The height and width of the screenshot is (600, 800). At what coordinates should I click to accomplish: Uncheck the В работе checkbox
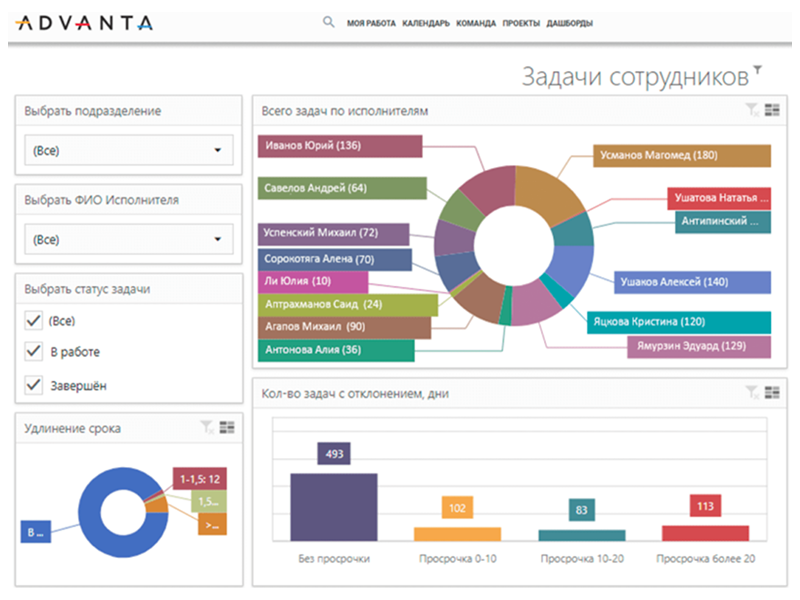point(33,352)
